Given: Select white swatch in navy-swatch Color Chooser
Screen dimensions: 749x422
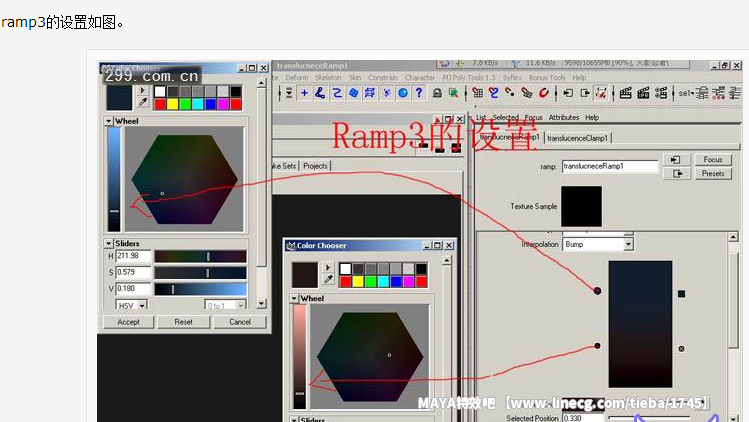Looking at the screenshot, I should [x=160, y=91].
